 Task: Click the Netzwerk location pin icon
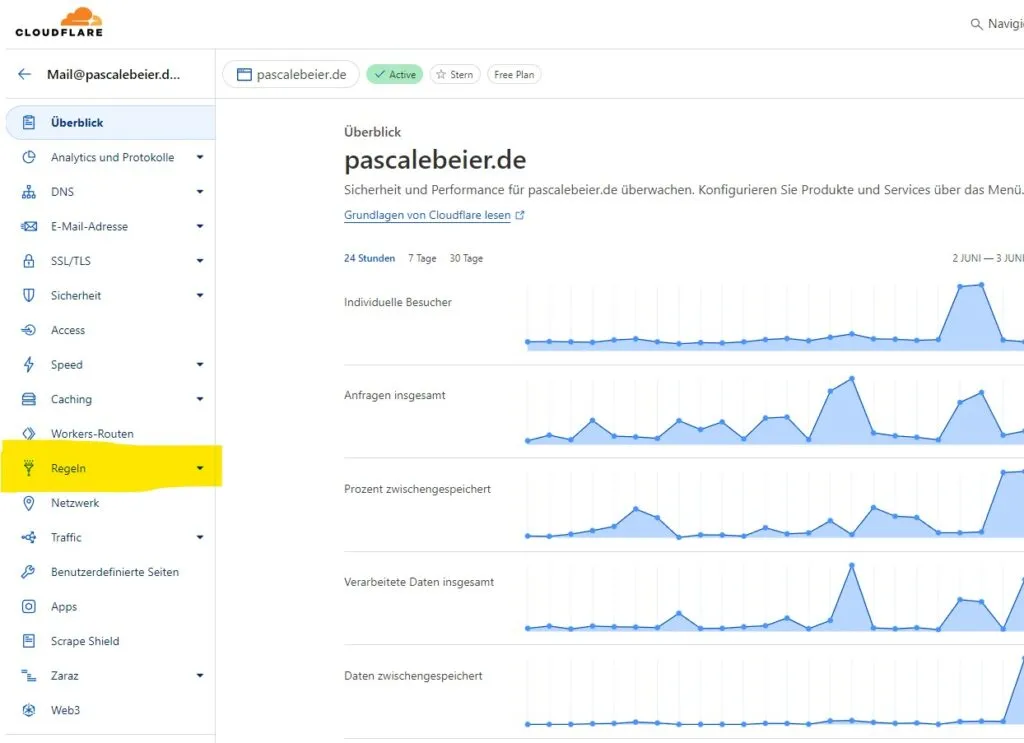tap(29, 503)
